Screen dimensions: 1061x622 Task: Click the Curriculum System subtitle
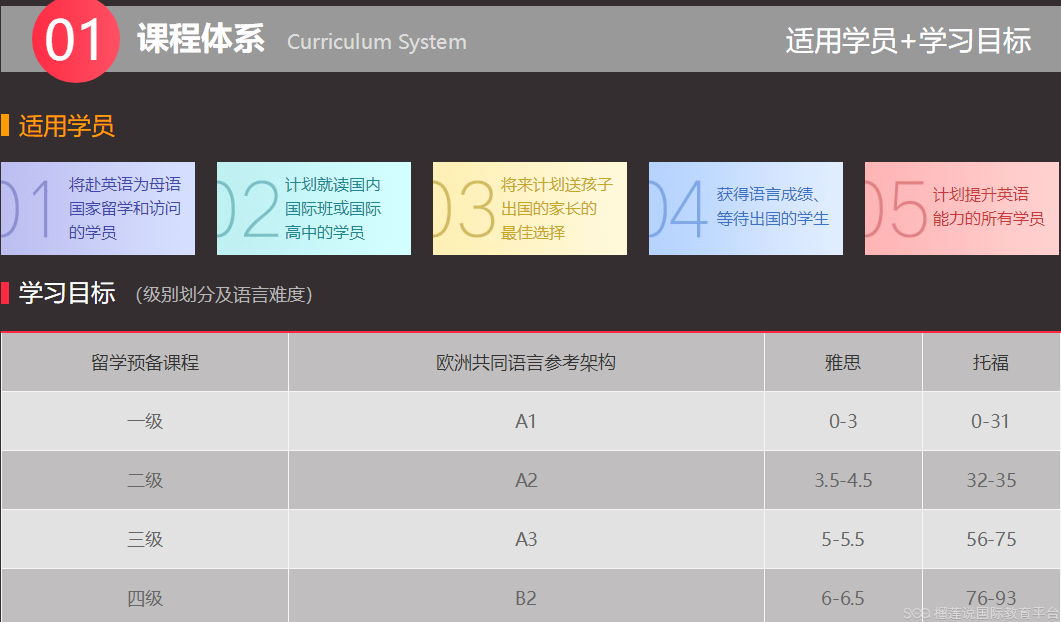pyautogui.click(x=377, y=42)
